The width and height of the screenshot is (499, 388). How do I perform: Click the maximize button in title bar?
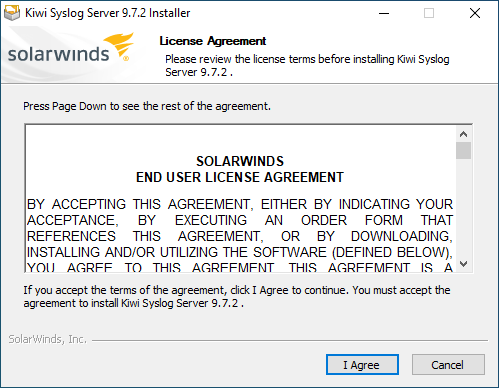click(429, 13)
